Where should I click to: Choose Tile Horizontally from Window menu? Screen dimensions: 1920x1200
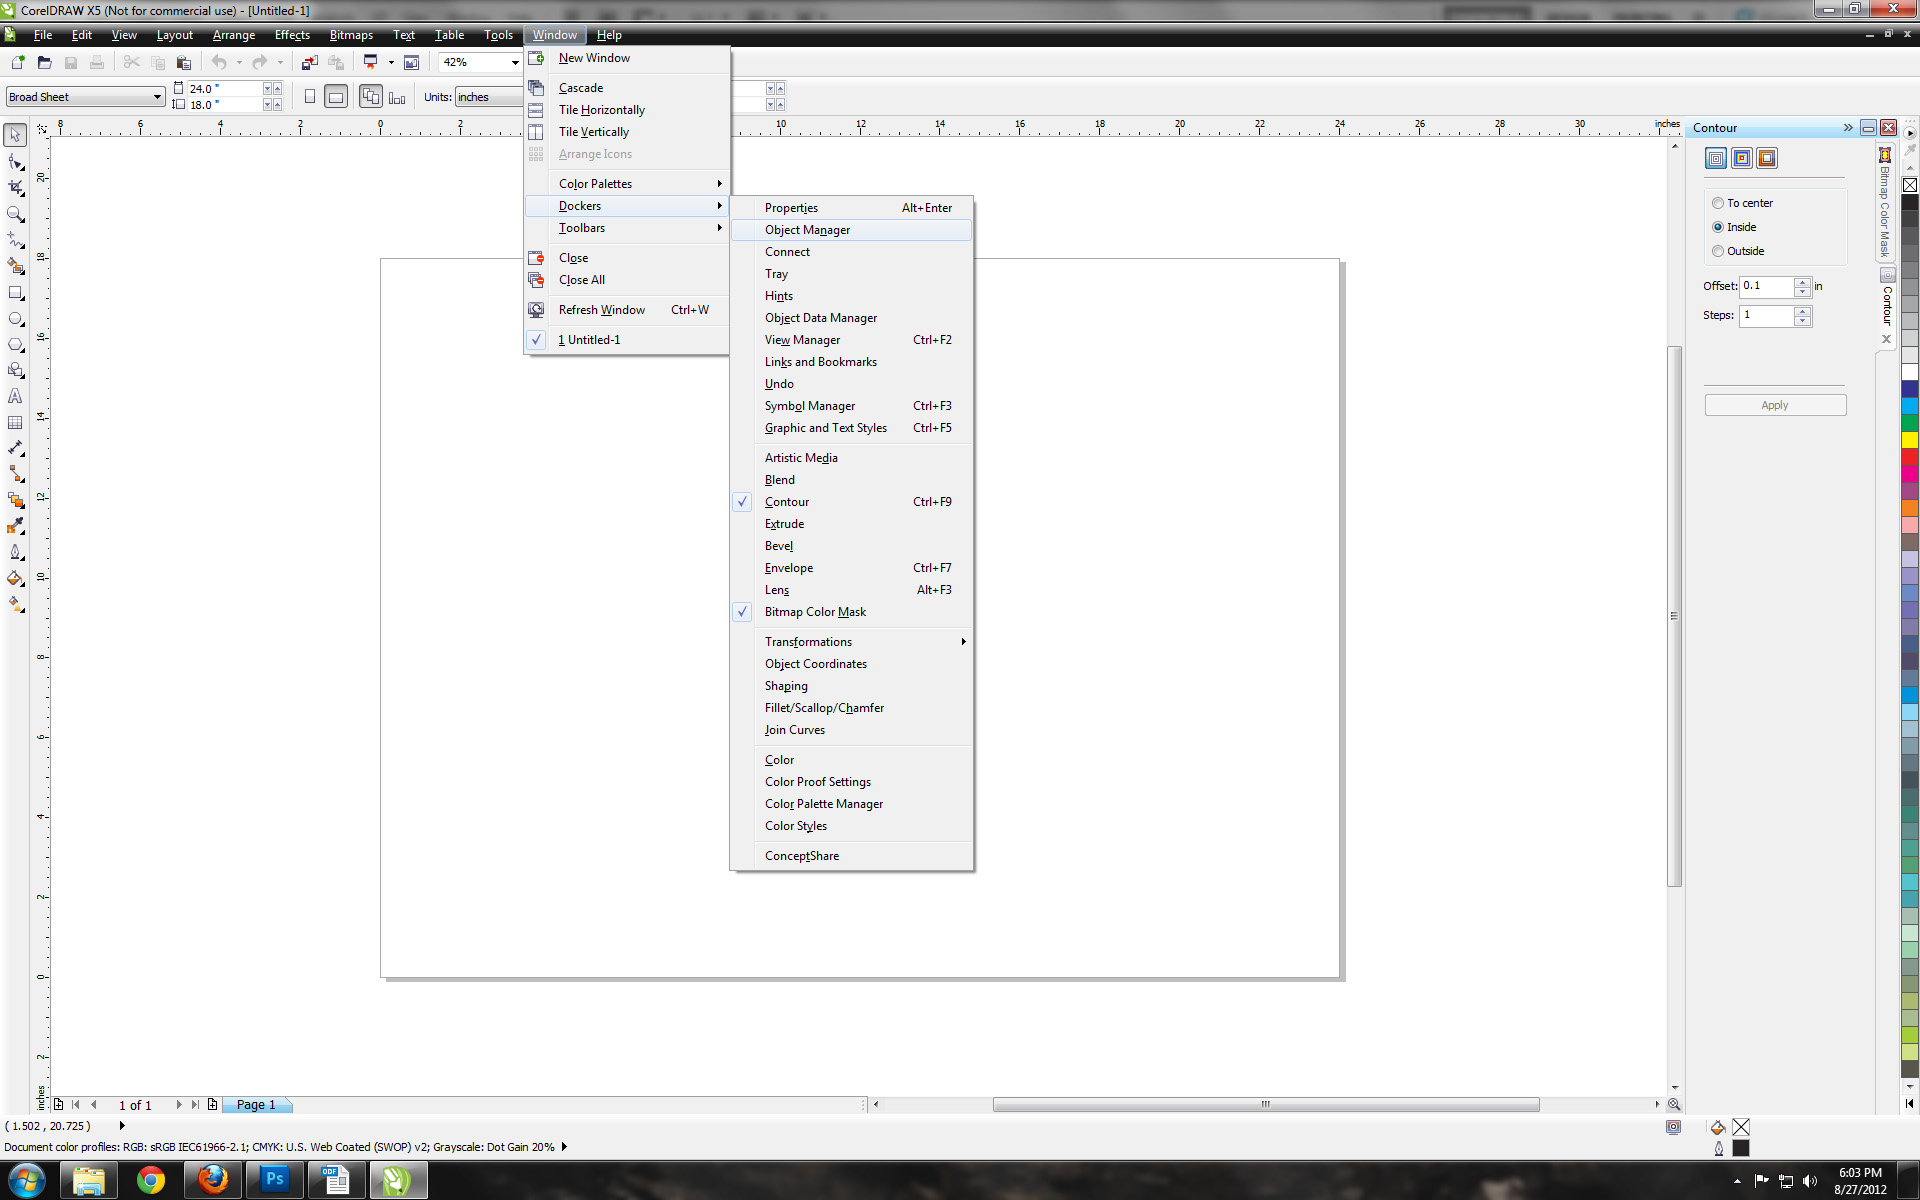click(627, 110)
